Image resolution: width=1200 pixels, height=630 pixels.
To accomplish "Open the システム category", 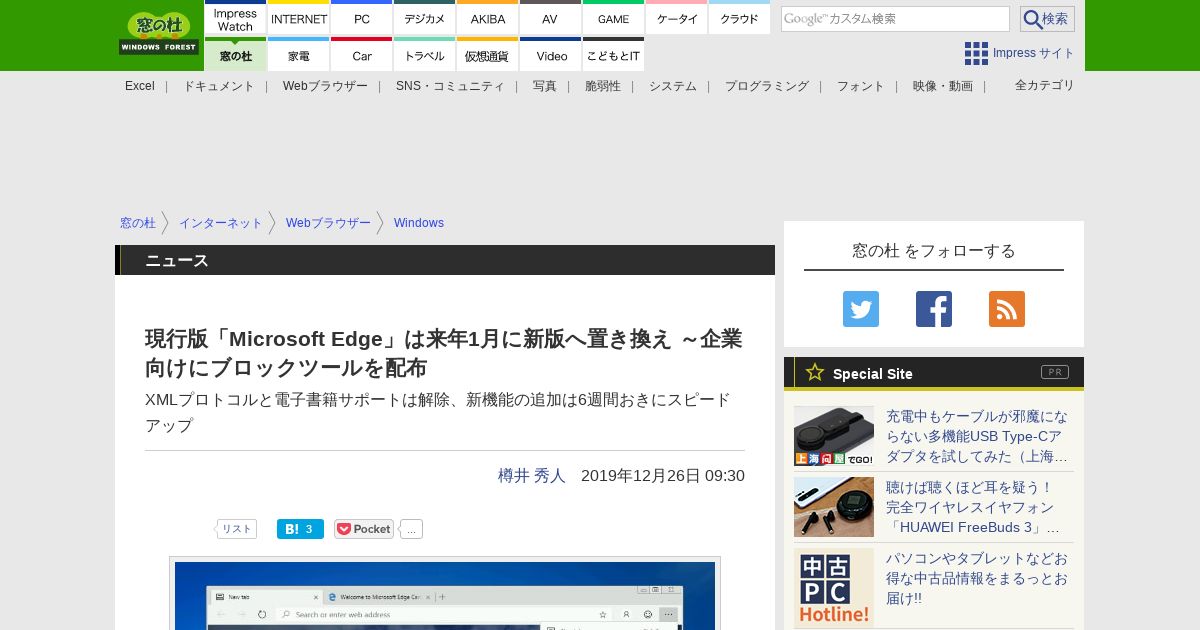I will pos(673,86).
